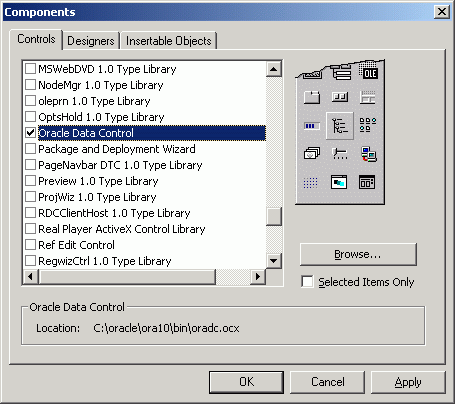Screen dimensions: 455x404
Task: Cancel the Components dialog
Action: point(327,382)
